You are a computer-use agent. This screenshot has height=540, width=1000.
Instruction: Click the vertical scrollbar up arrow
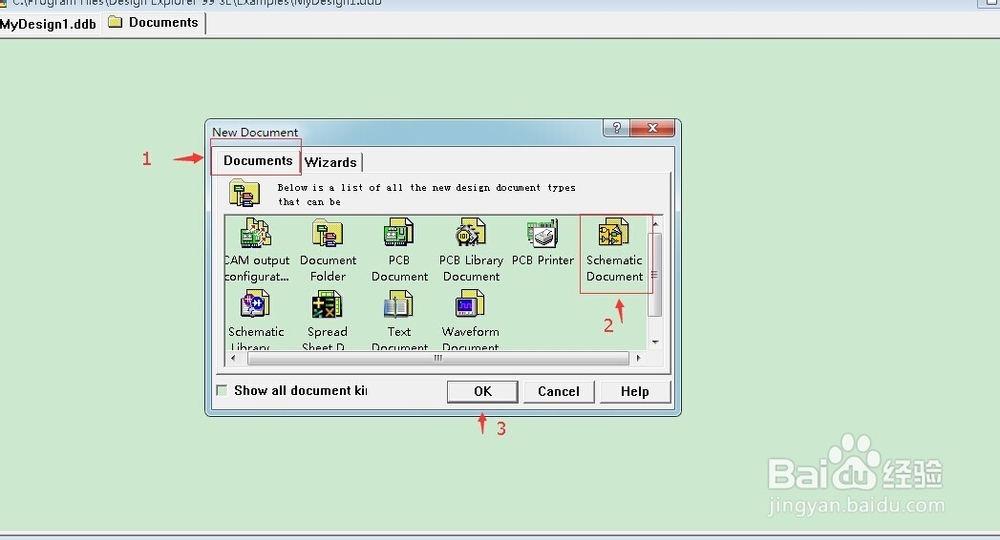[x=655, y=224]
